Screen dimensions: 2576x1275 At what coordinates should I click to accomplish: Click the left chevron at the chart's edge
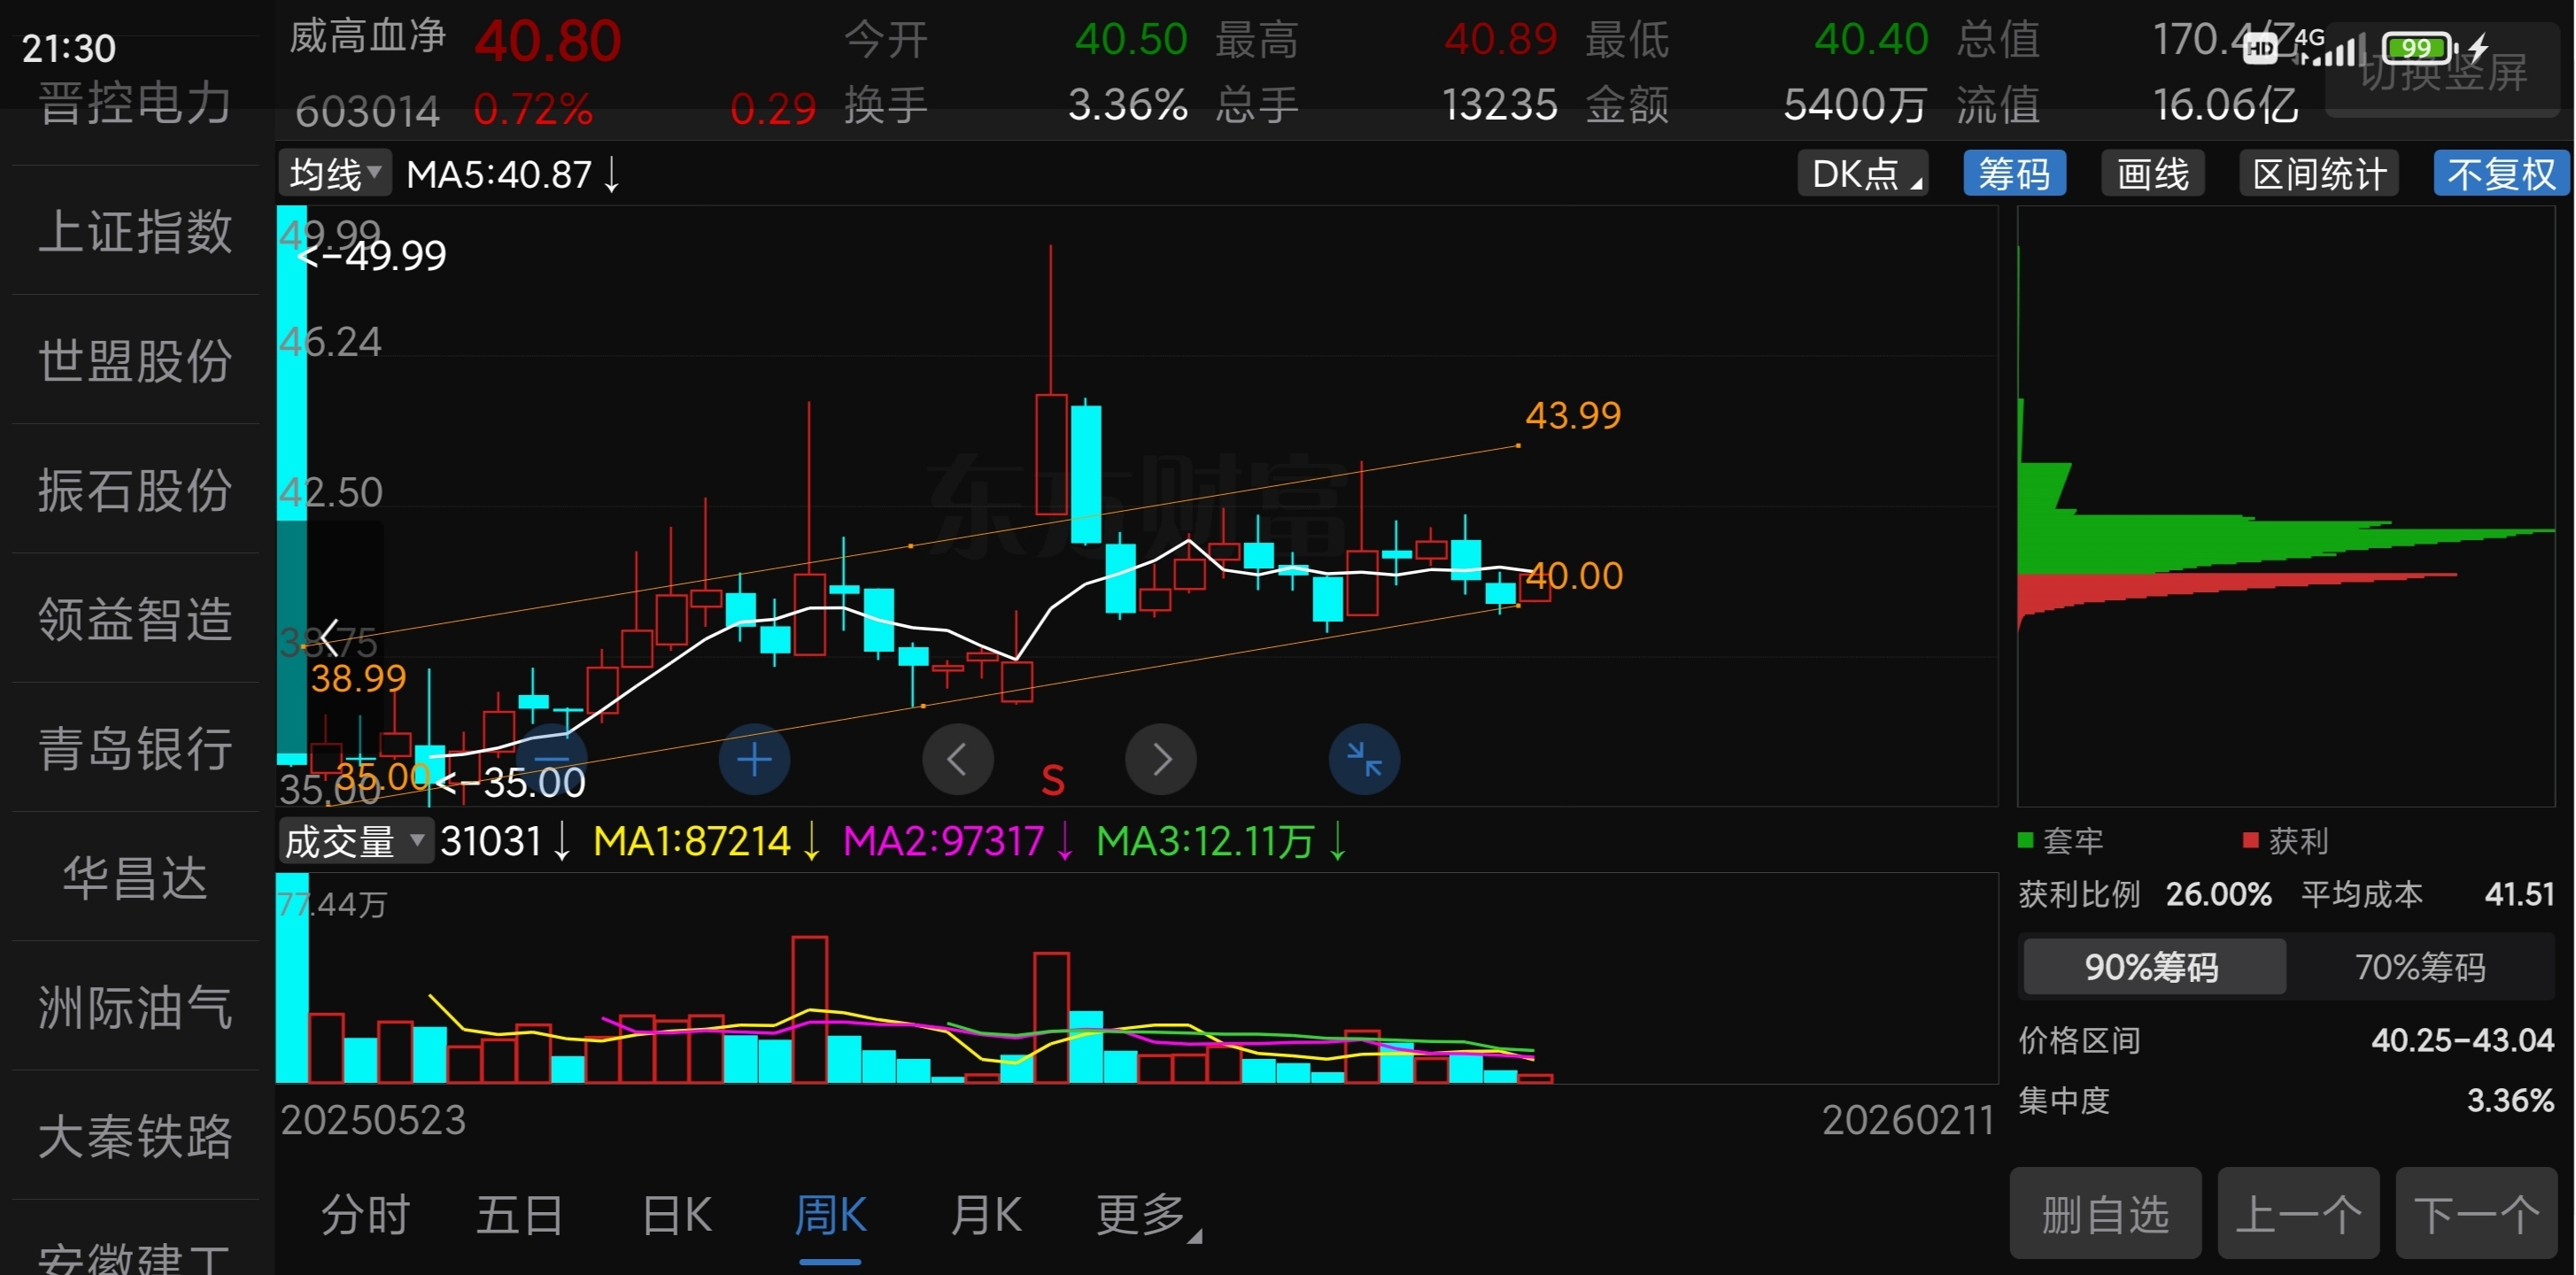coord(329,637)
